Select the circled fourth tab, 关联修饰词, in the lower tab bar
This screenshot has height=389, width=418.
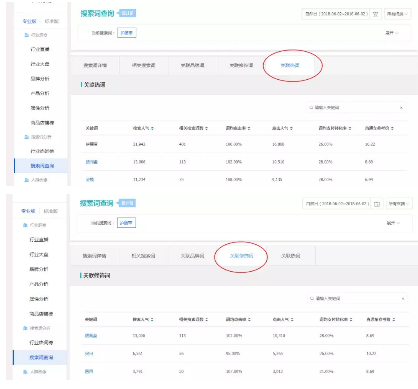tap(241, 256)
